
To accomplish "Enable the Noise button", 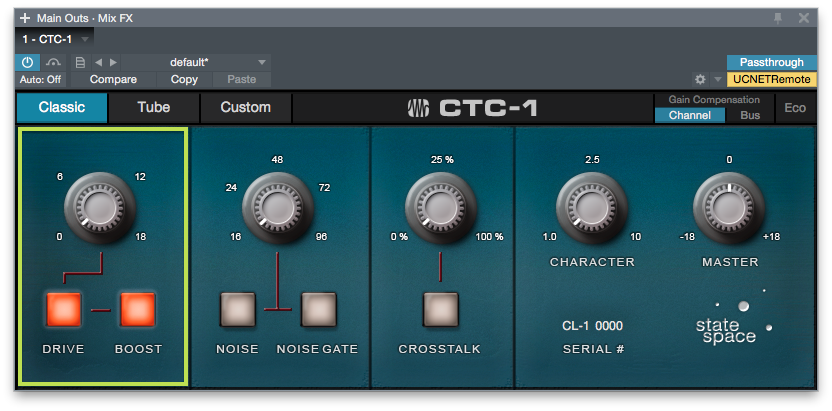I will pyautogui.click(x=238, y=310).
